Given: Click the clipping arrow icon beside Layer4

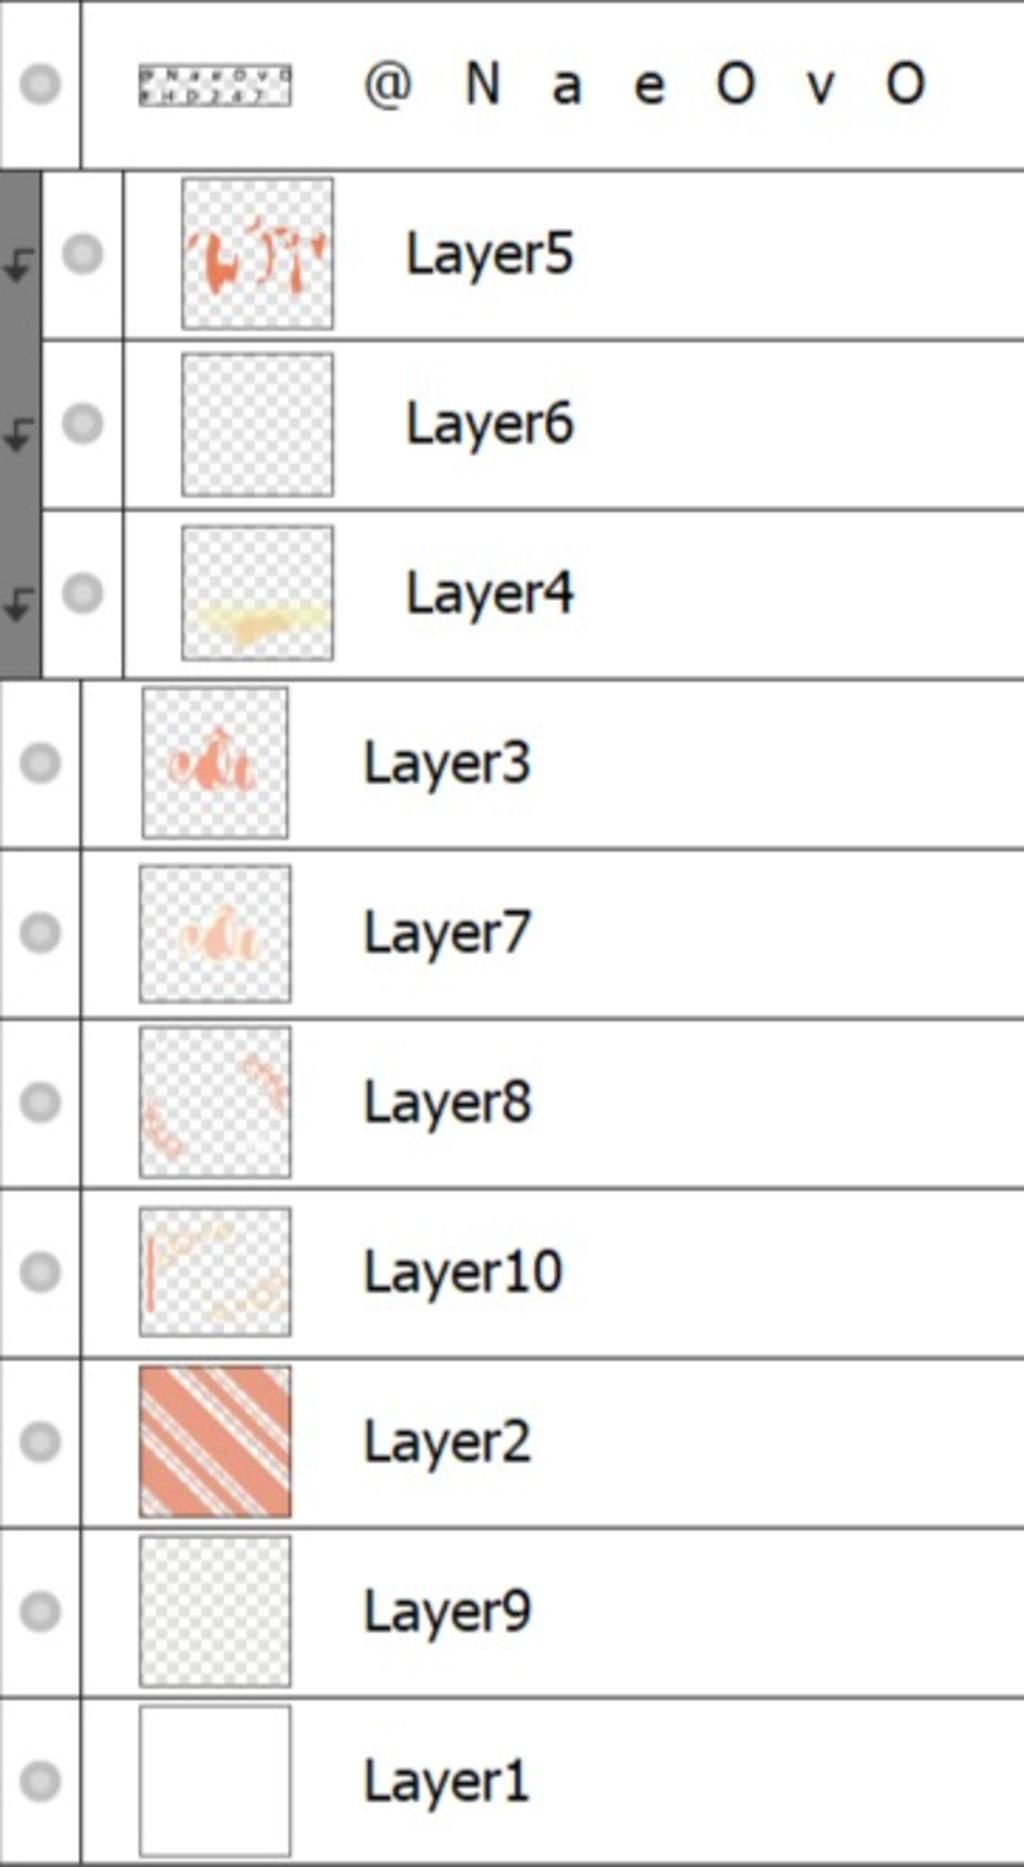Looking at the screenshot, I should coord(19,604).
